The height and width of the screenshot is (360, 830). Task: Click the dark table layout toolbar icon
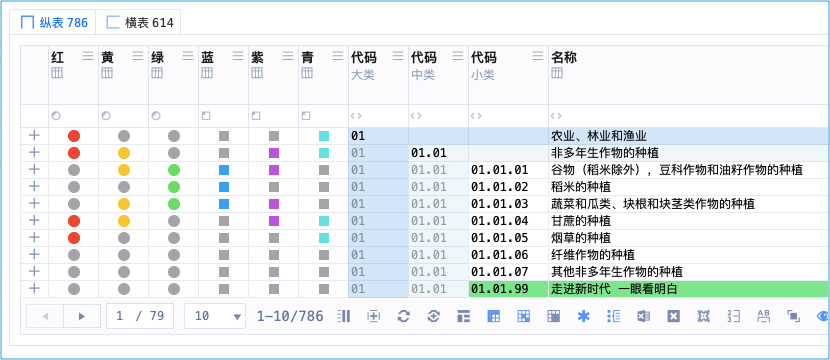click(464, 316)
